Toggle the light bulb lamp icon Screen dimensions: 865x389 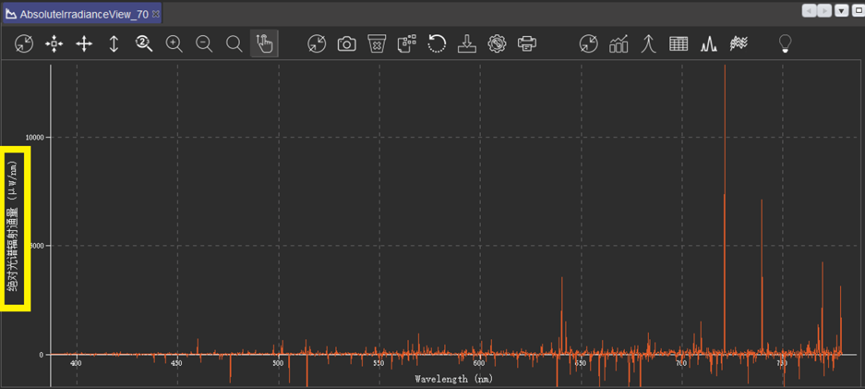[x=785, y=44]
